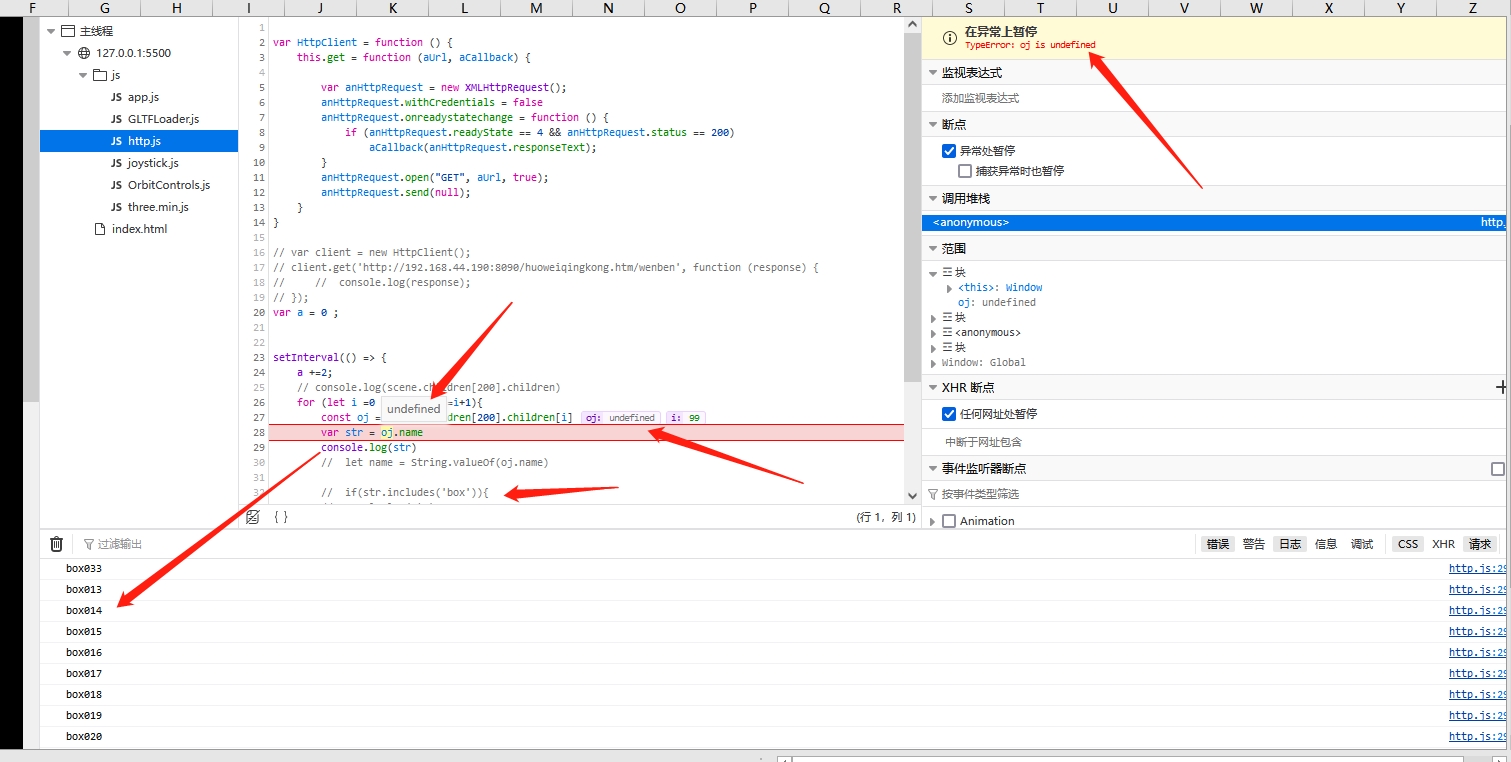Click line number 28 in the gutter
This screenshot has height=762, width=1511.
pos(258,432)
